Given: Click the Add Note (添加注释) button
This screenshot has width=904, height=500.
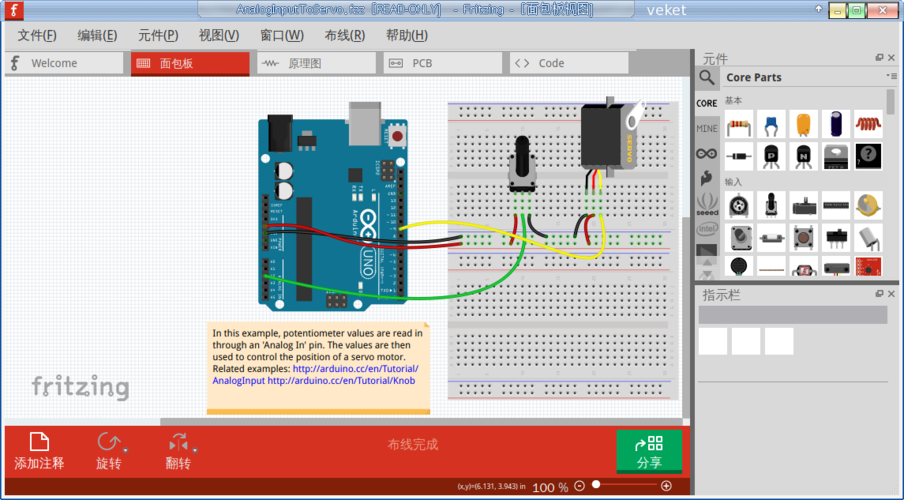Looking at the screenshot, I should click(x=39, y=451).
